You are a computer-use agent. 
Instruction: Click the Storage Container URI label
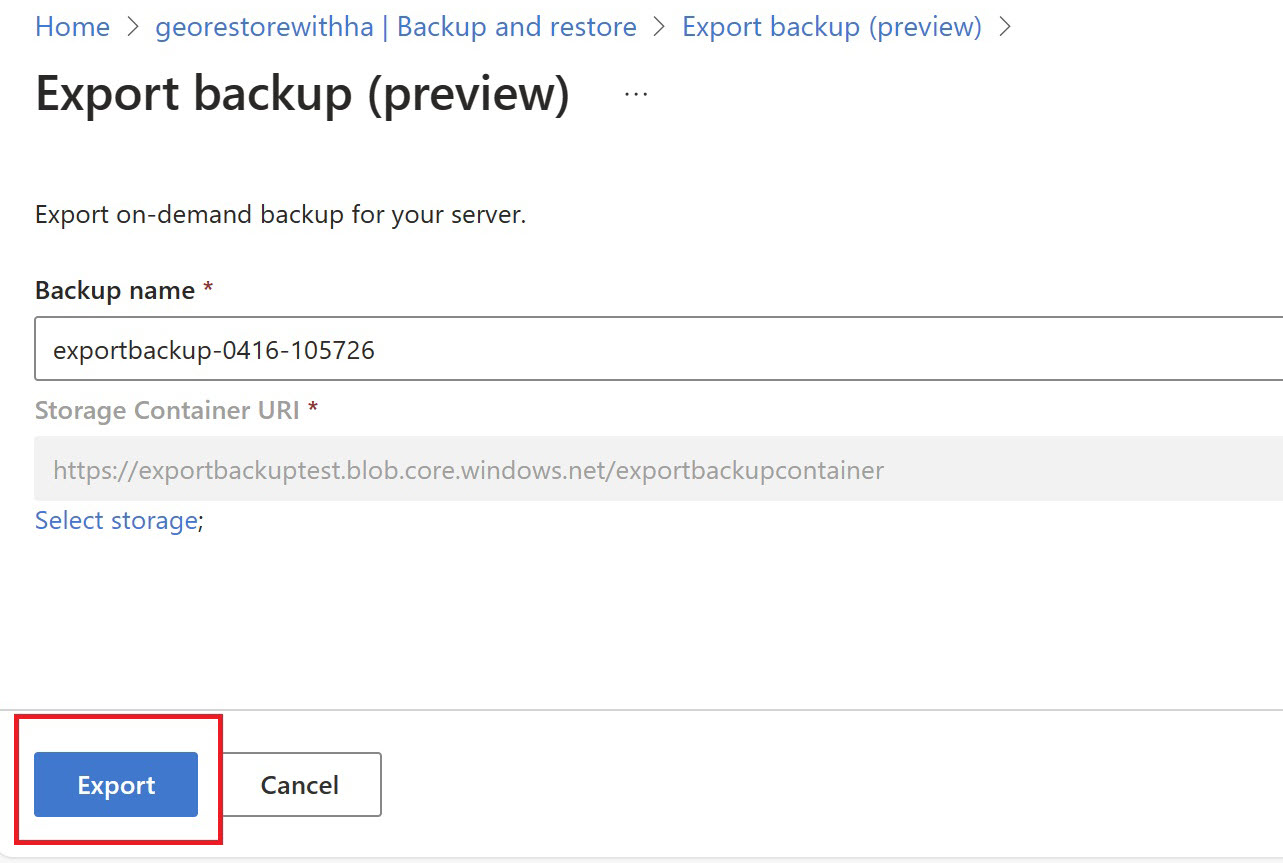tap(167, 410)
